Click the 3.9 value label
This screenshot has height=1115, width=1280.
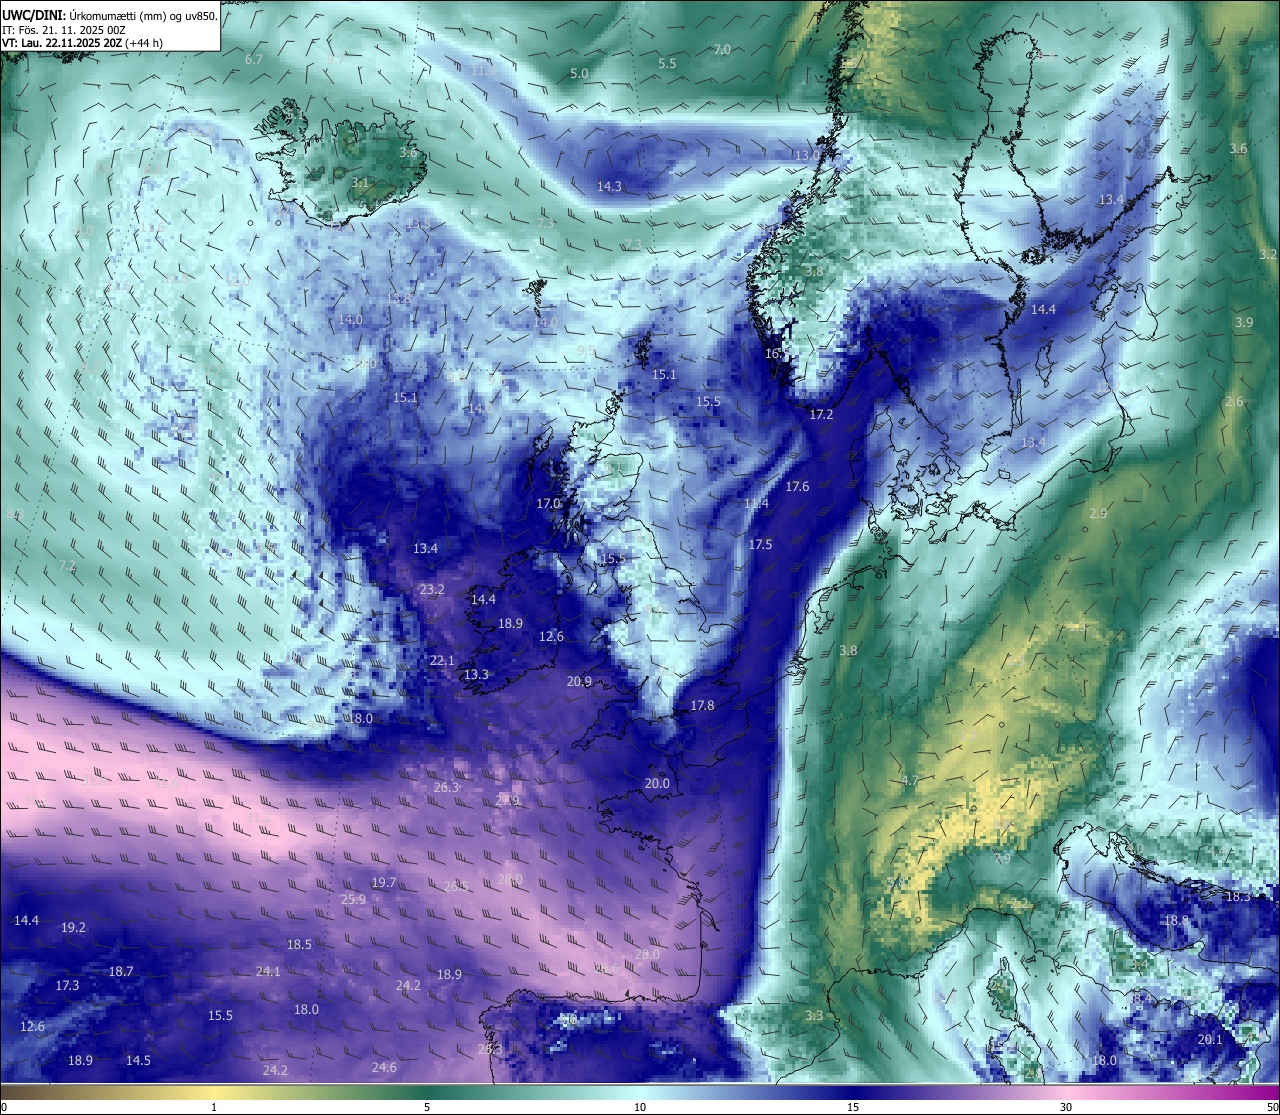click(1243, 322)
